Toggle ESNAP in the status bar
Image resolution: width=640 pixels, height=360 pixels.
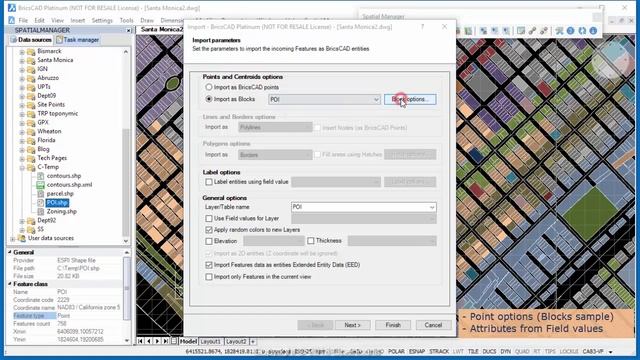click(417, 351)
